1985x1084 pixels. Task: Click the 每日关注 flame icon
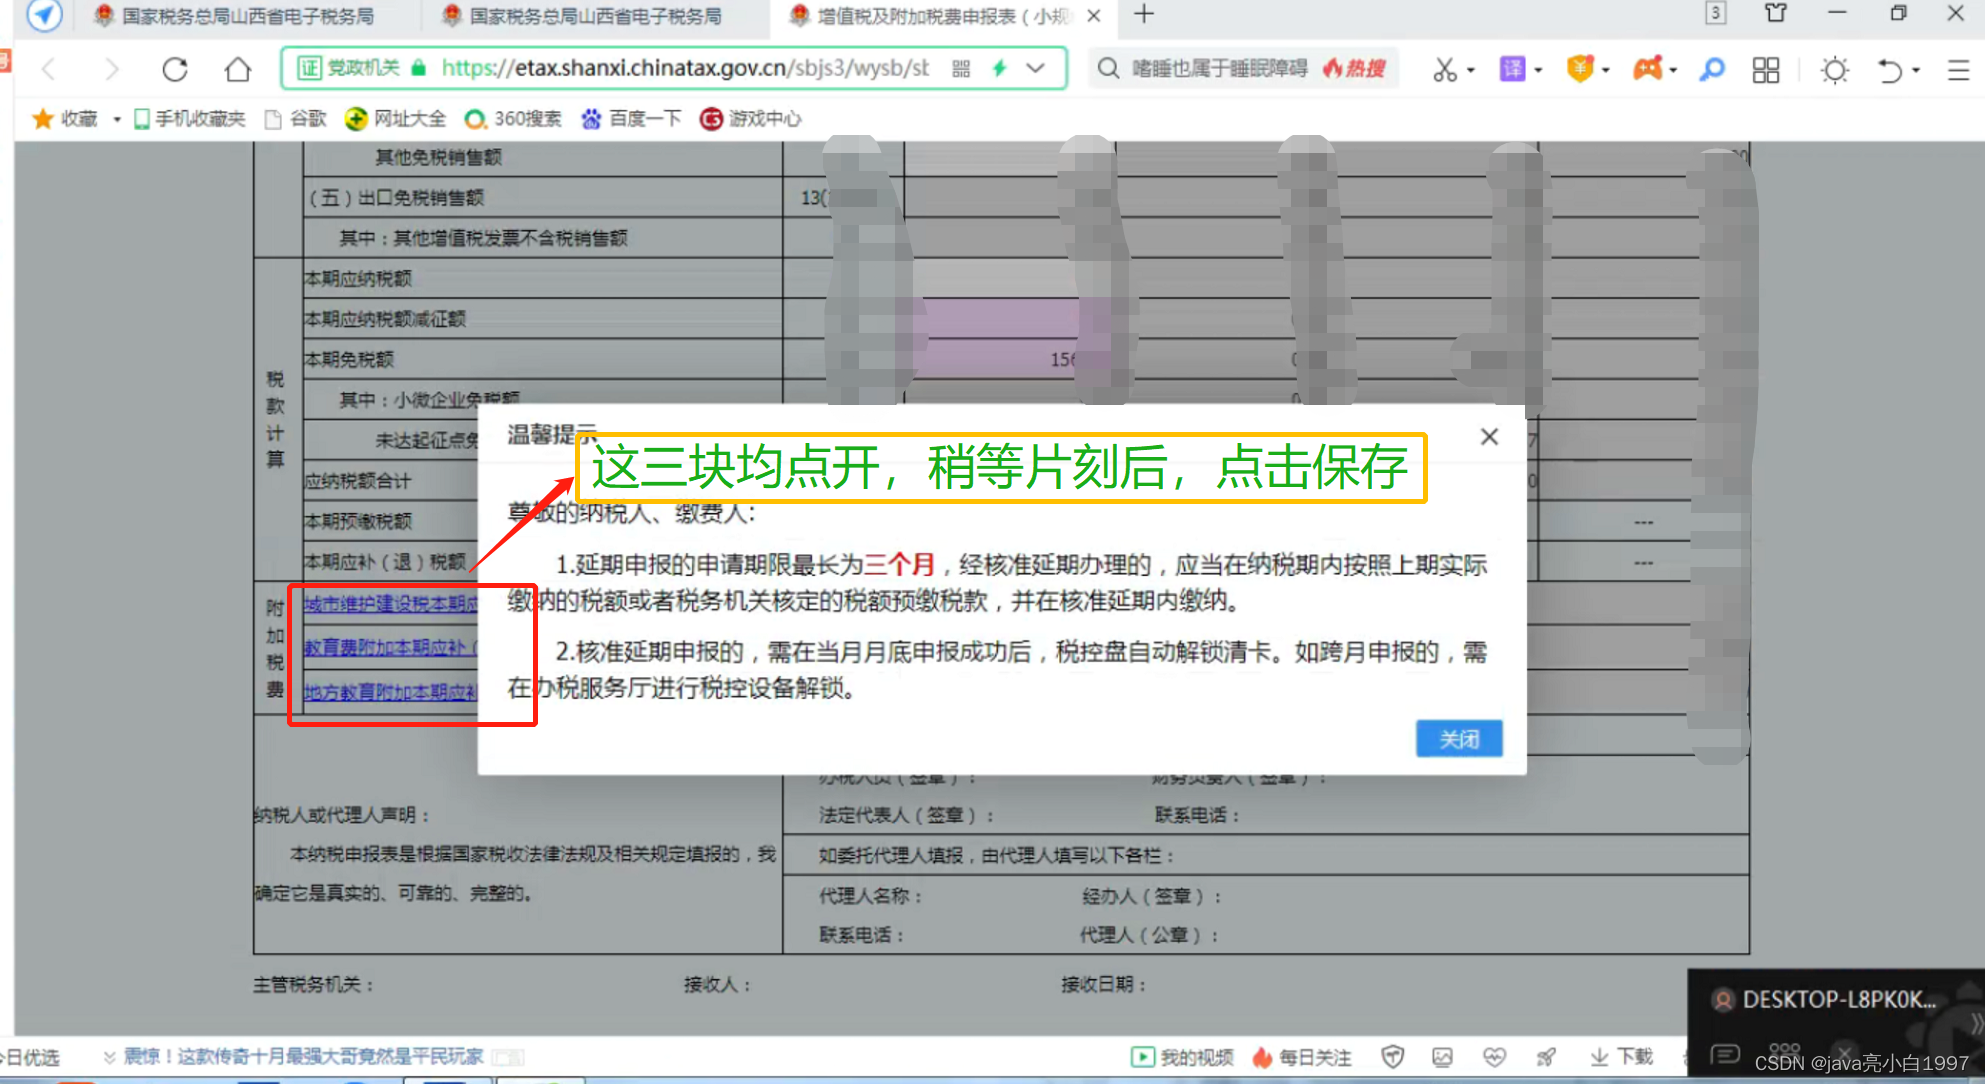pos(1262,1056)
